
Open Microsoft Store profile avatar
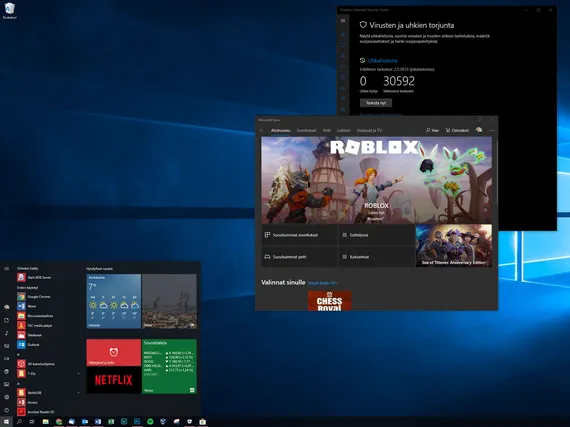point(479,130)
